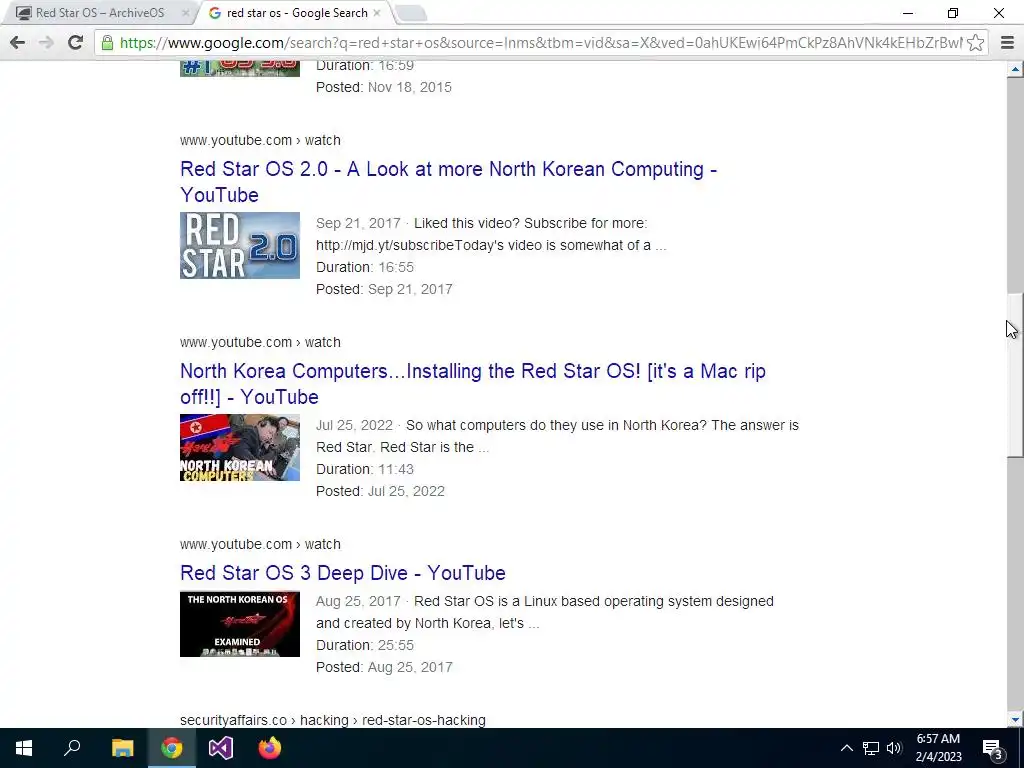The width and height of the screenshot is (1024, 768).
Task: Click the vertical scrollbar thumb
Action: coord(1015,376)
